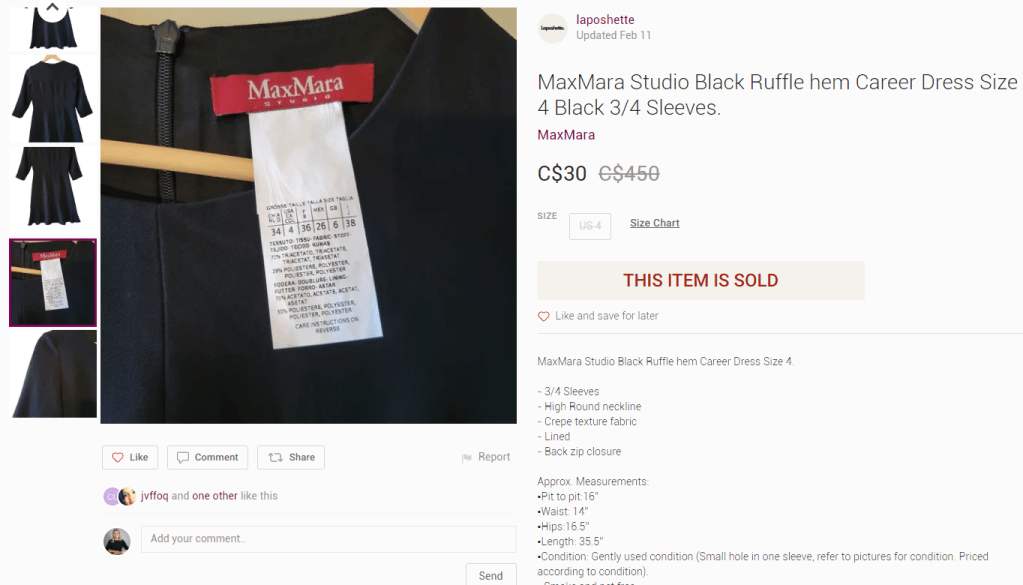The height and width of the screenshot is (585, 1023).
Task: Select the sleeve close-up thumbnail
Action: pyautogui.click(x=53, y=374)
